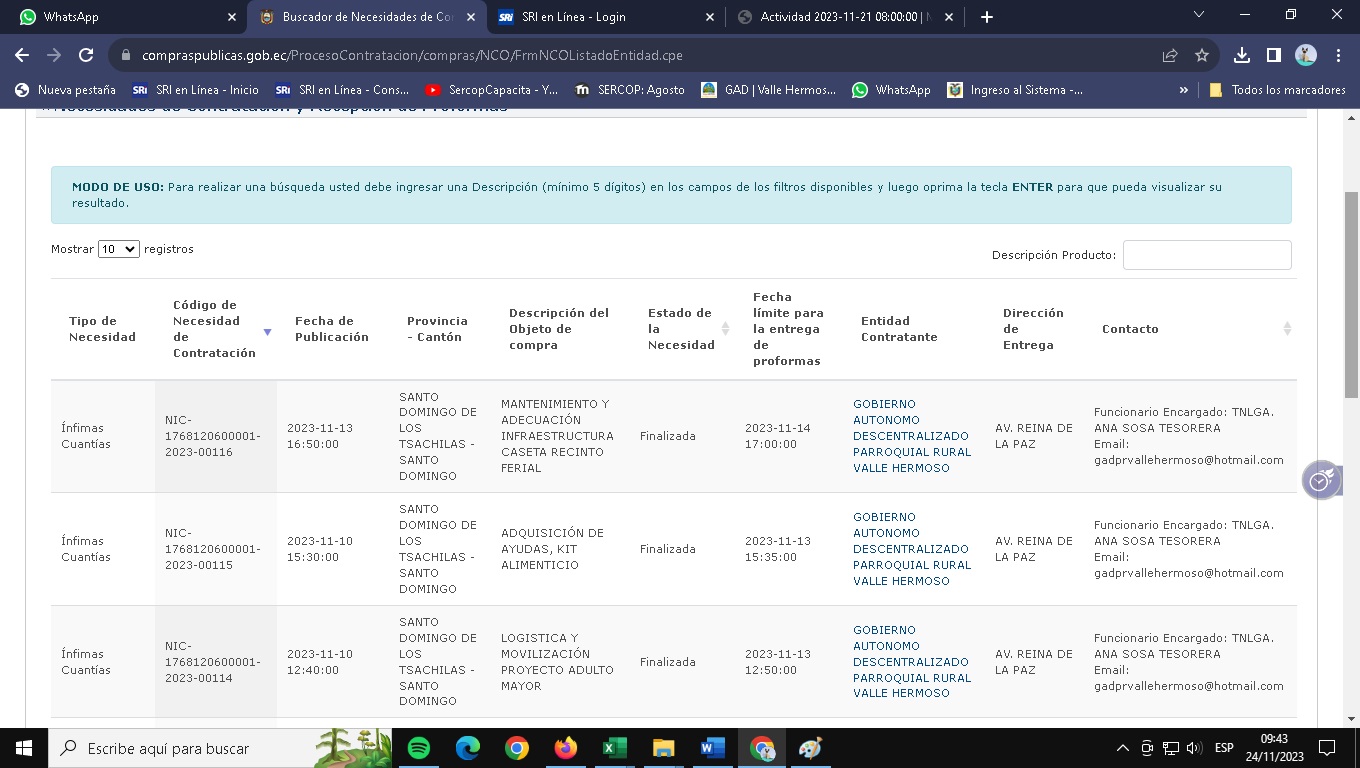1360x768 pixels.
Task: Click the floating clock widget on right edge
Action: pos(1320,480)
